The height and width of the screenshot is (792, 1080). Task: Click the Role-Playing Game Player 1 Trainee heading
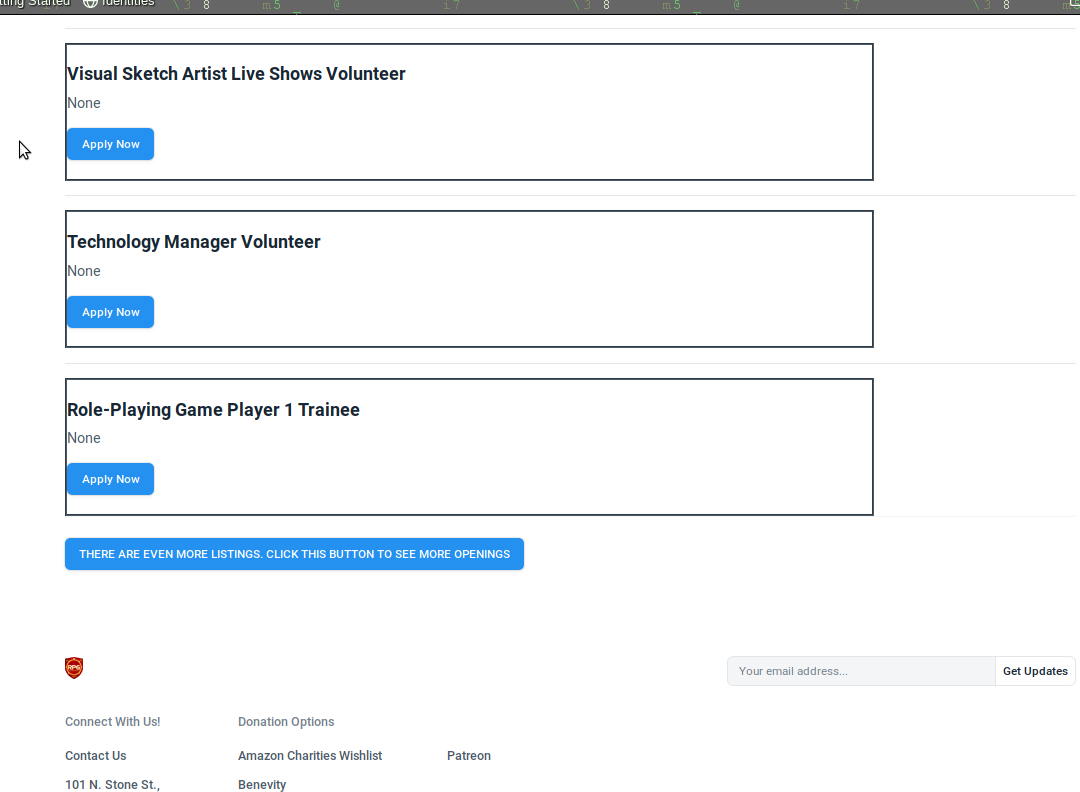tap(213, 410)
